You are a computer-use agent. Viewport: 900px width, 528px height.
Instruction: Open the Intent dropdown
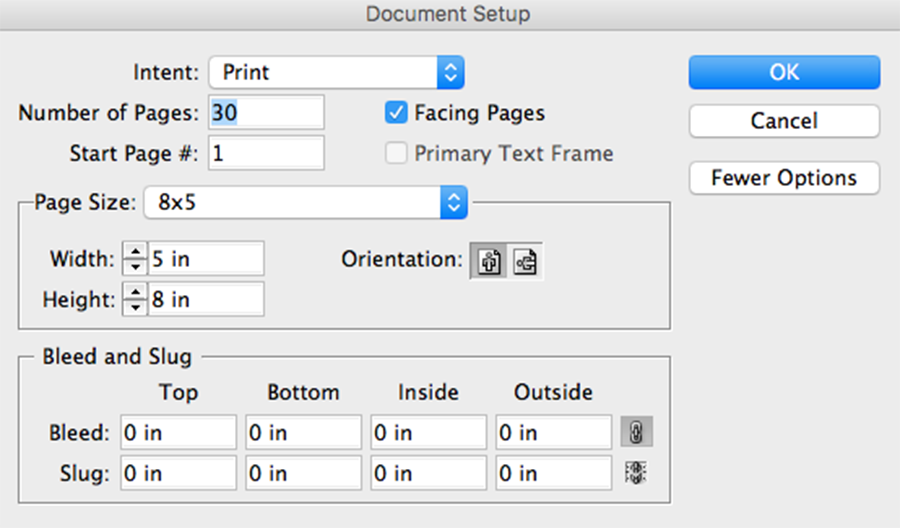tap(337, 72)
